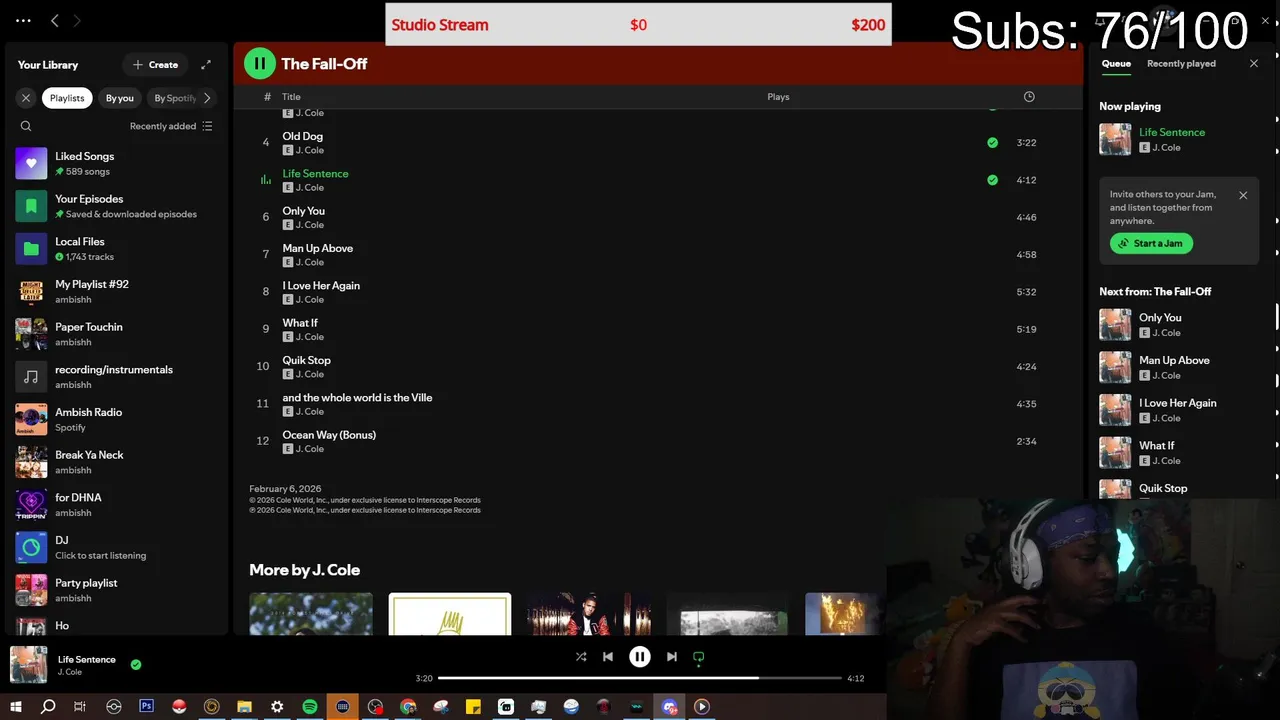
Task: Click the Title column header
Action: [x=291, y=97]
